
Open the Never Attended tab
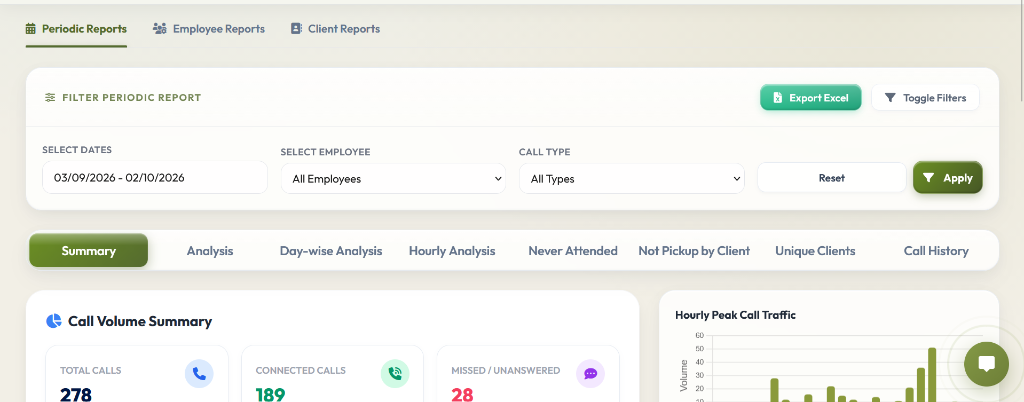(573, 251)
